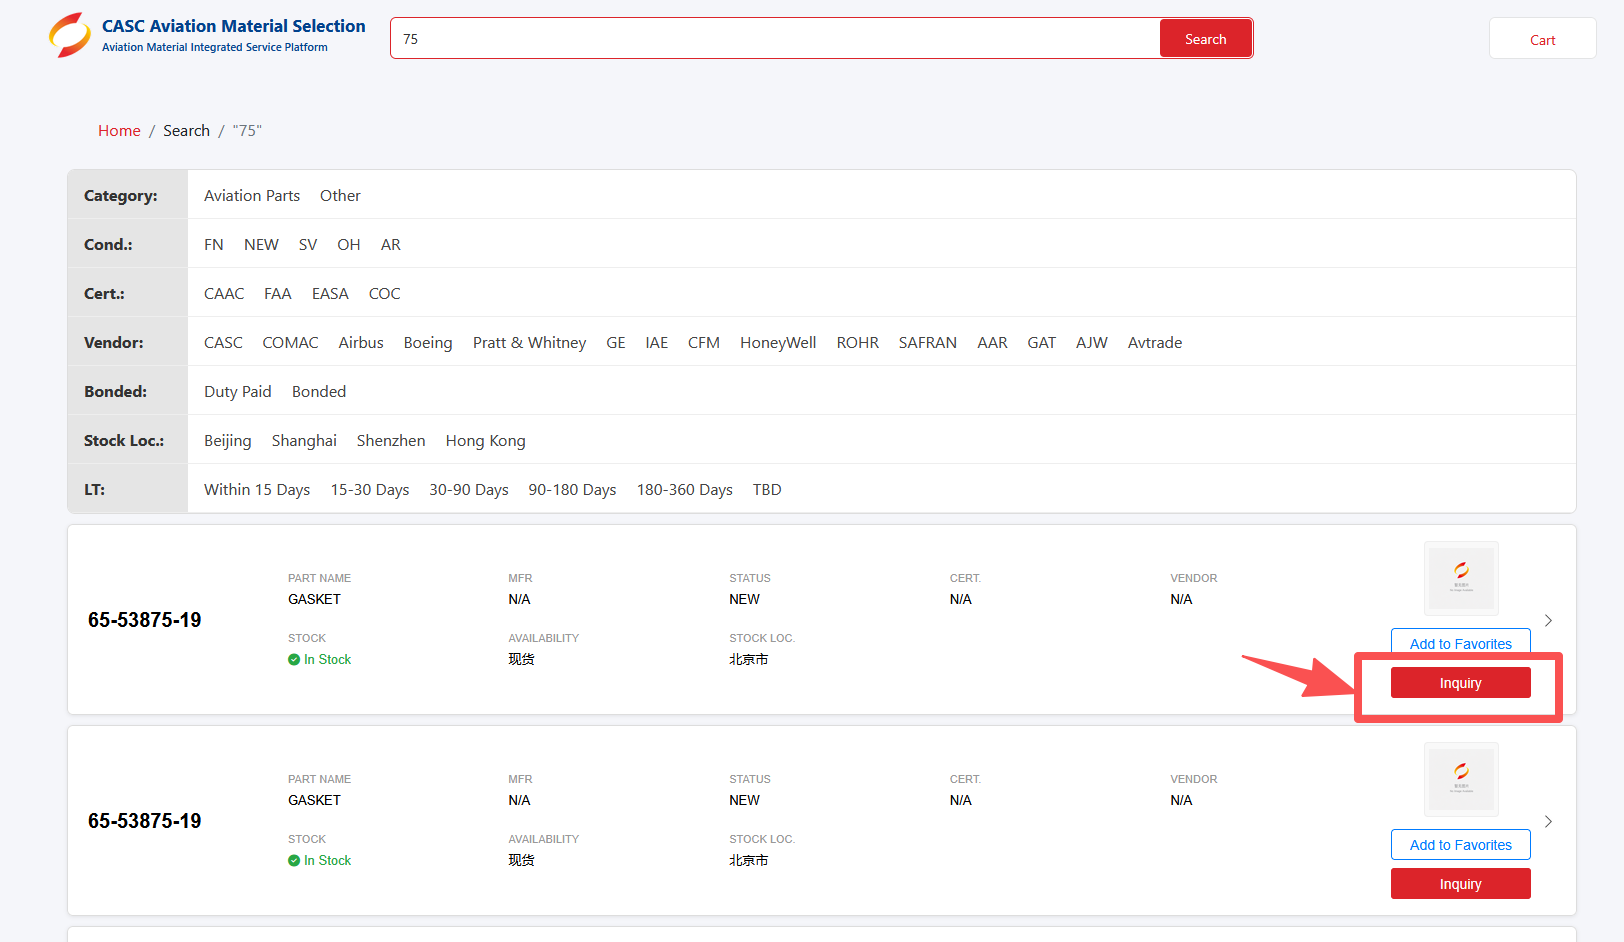Select SV condition filter

pos(308,245)
